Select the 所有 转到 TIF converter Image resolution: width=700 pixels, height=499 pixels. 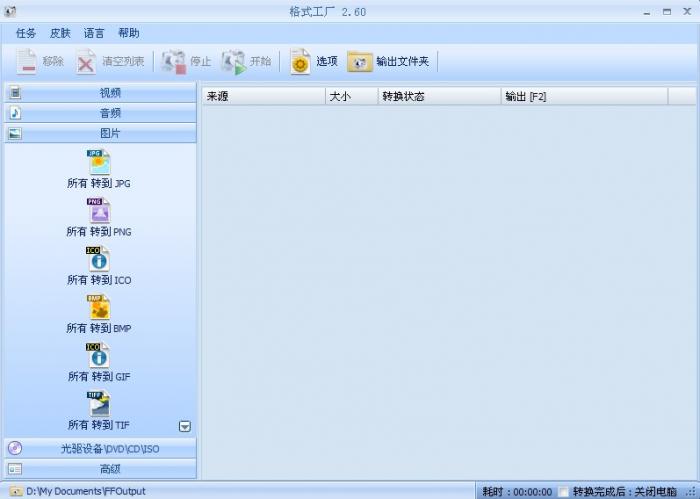(x=98, y=403)
